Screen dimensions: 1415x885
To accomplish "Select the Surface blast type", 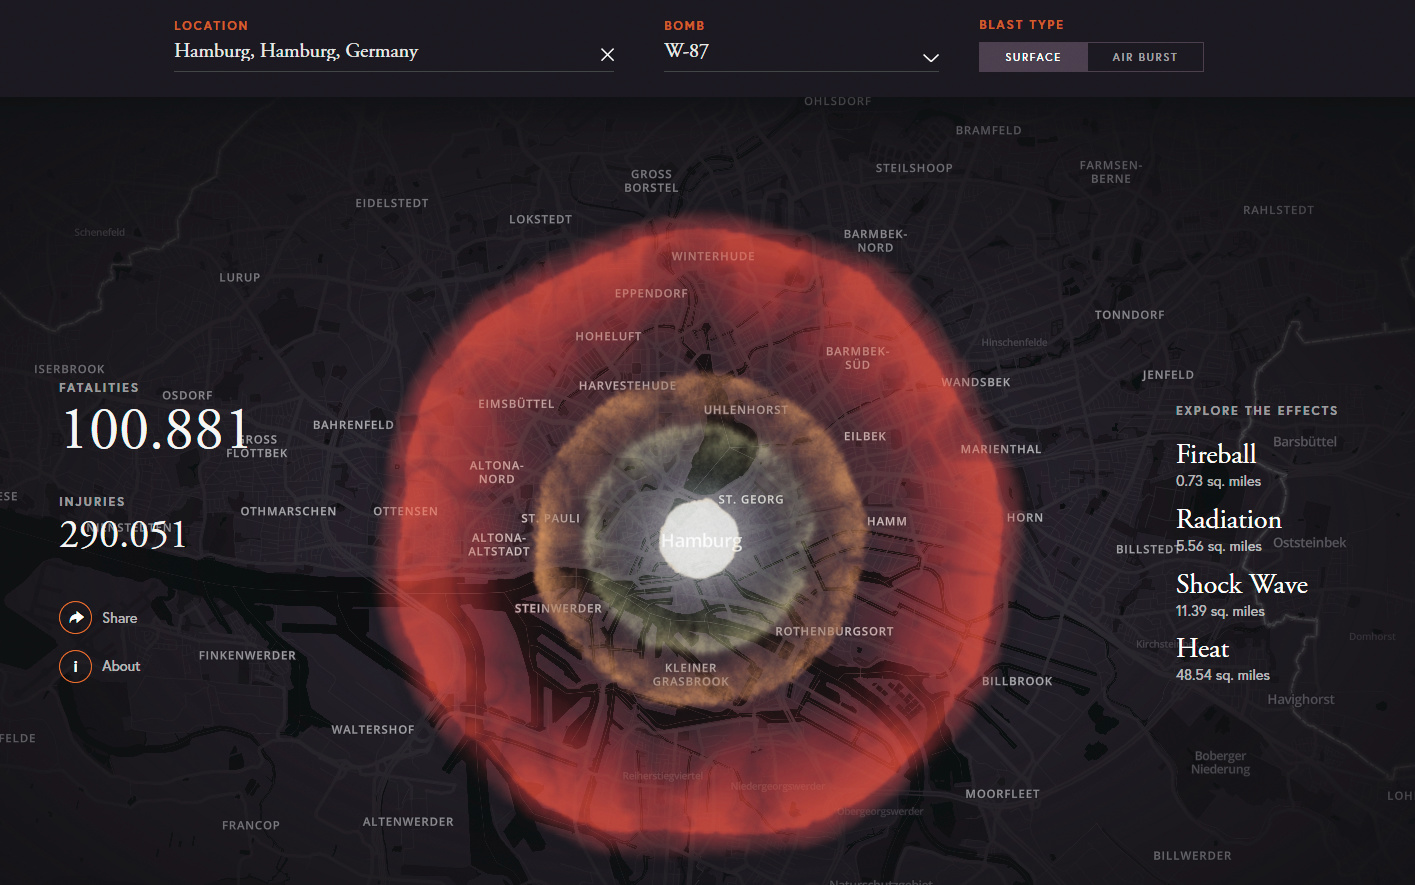I will 1033,57.
